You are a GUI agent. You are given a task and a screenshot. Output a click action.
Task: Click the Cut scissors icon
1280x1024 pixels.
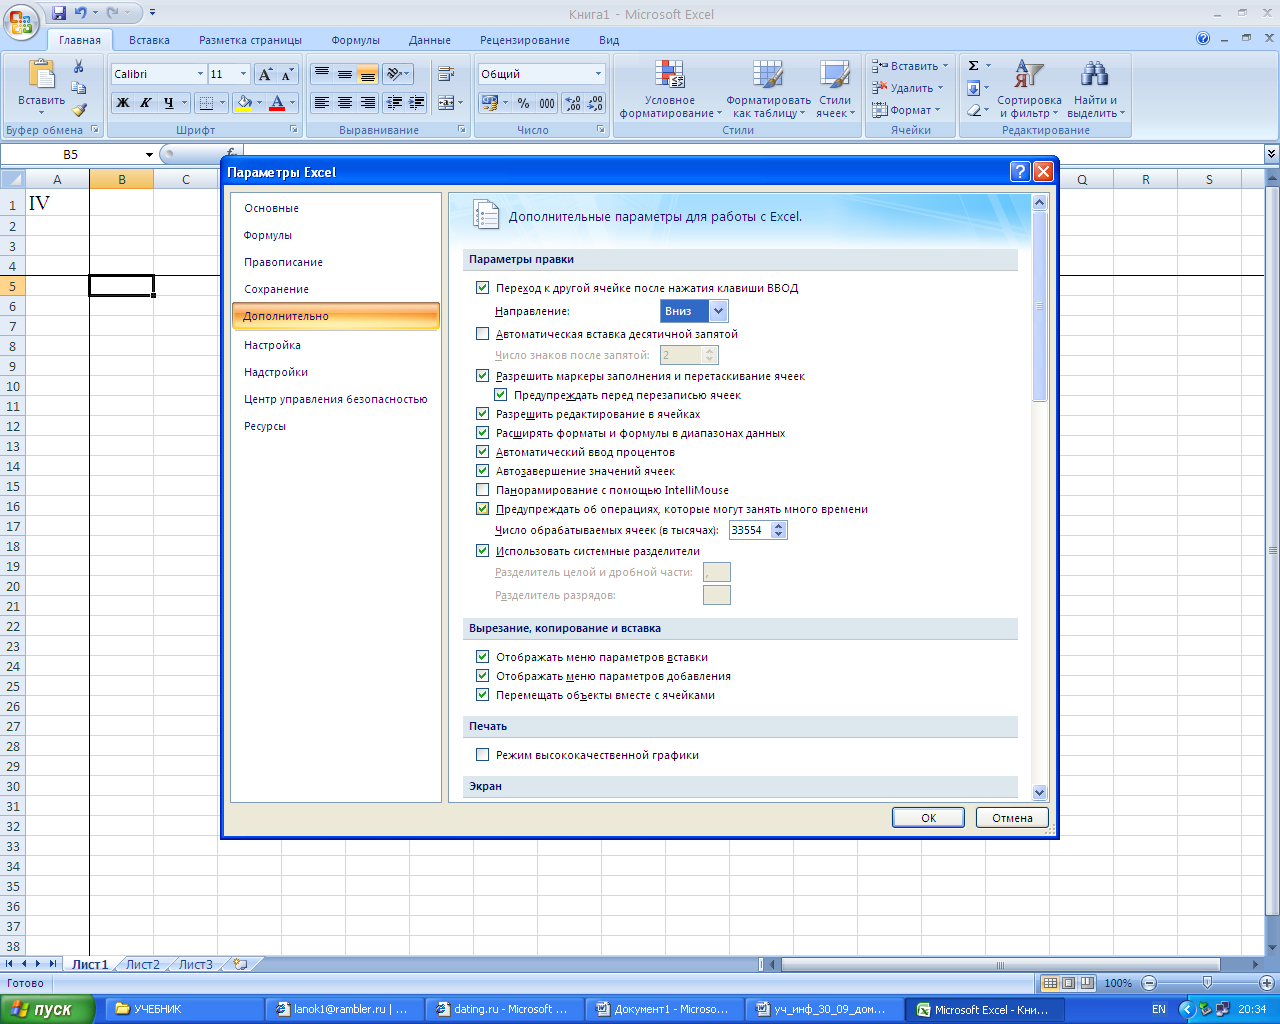pos(79,66)
